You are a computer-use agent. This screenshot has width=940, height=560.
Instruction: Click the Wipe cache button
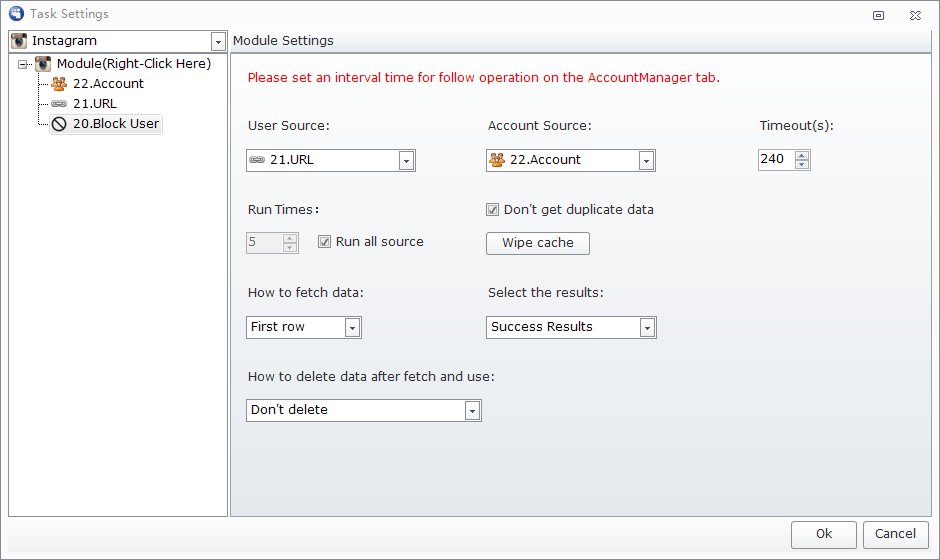pos(538,243)
